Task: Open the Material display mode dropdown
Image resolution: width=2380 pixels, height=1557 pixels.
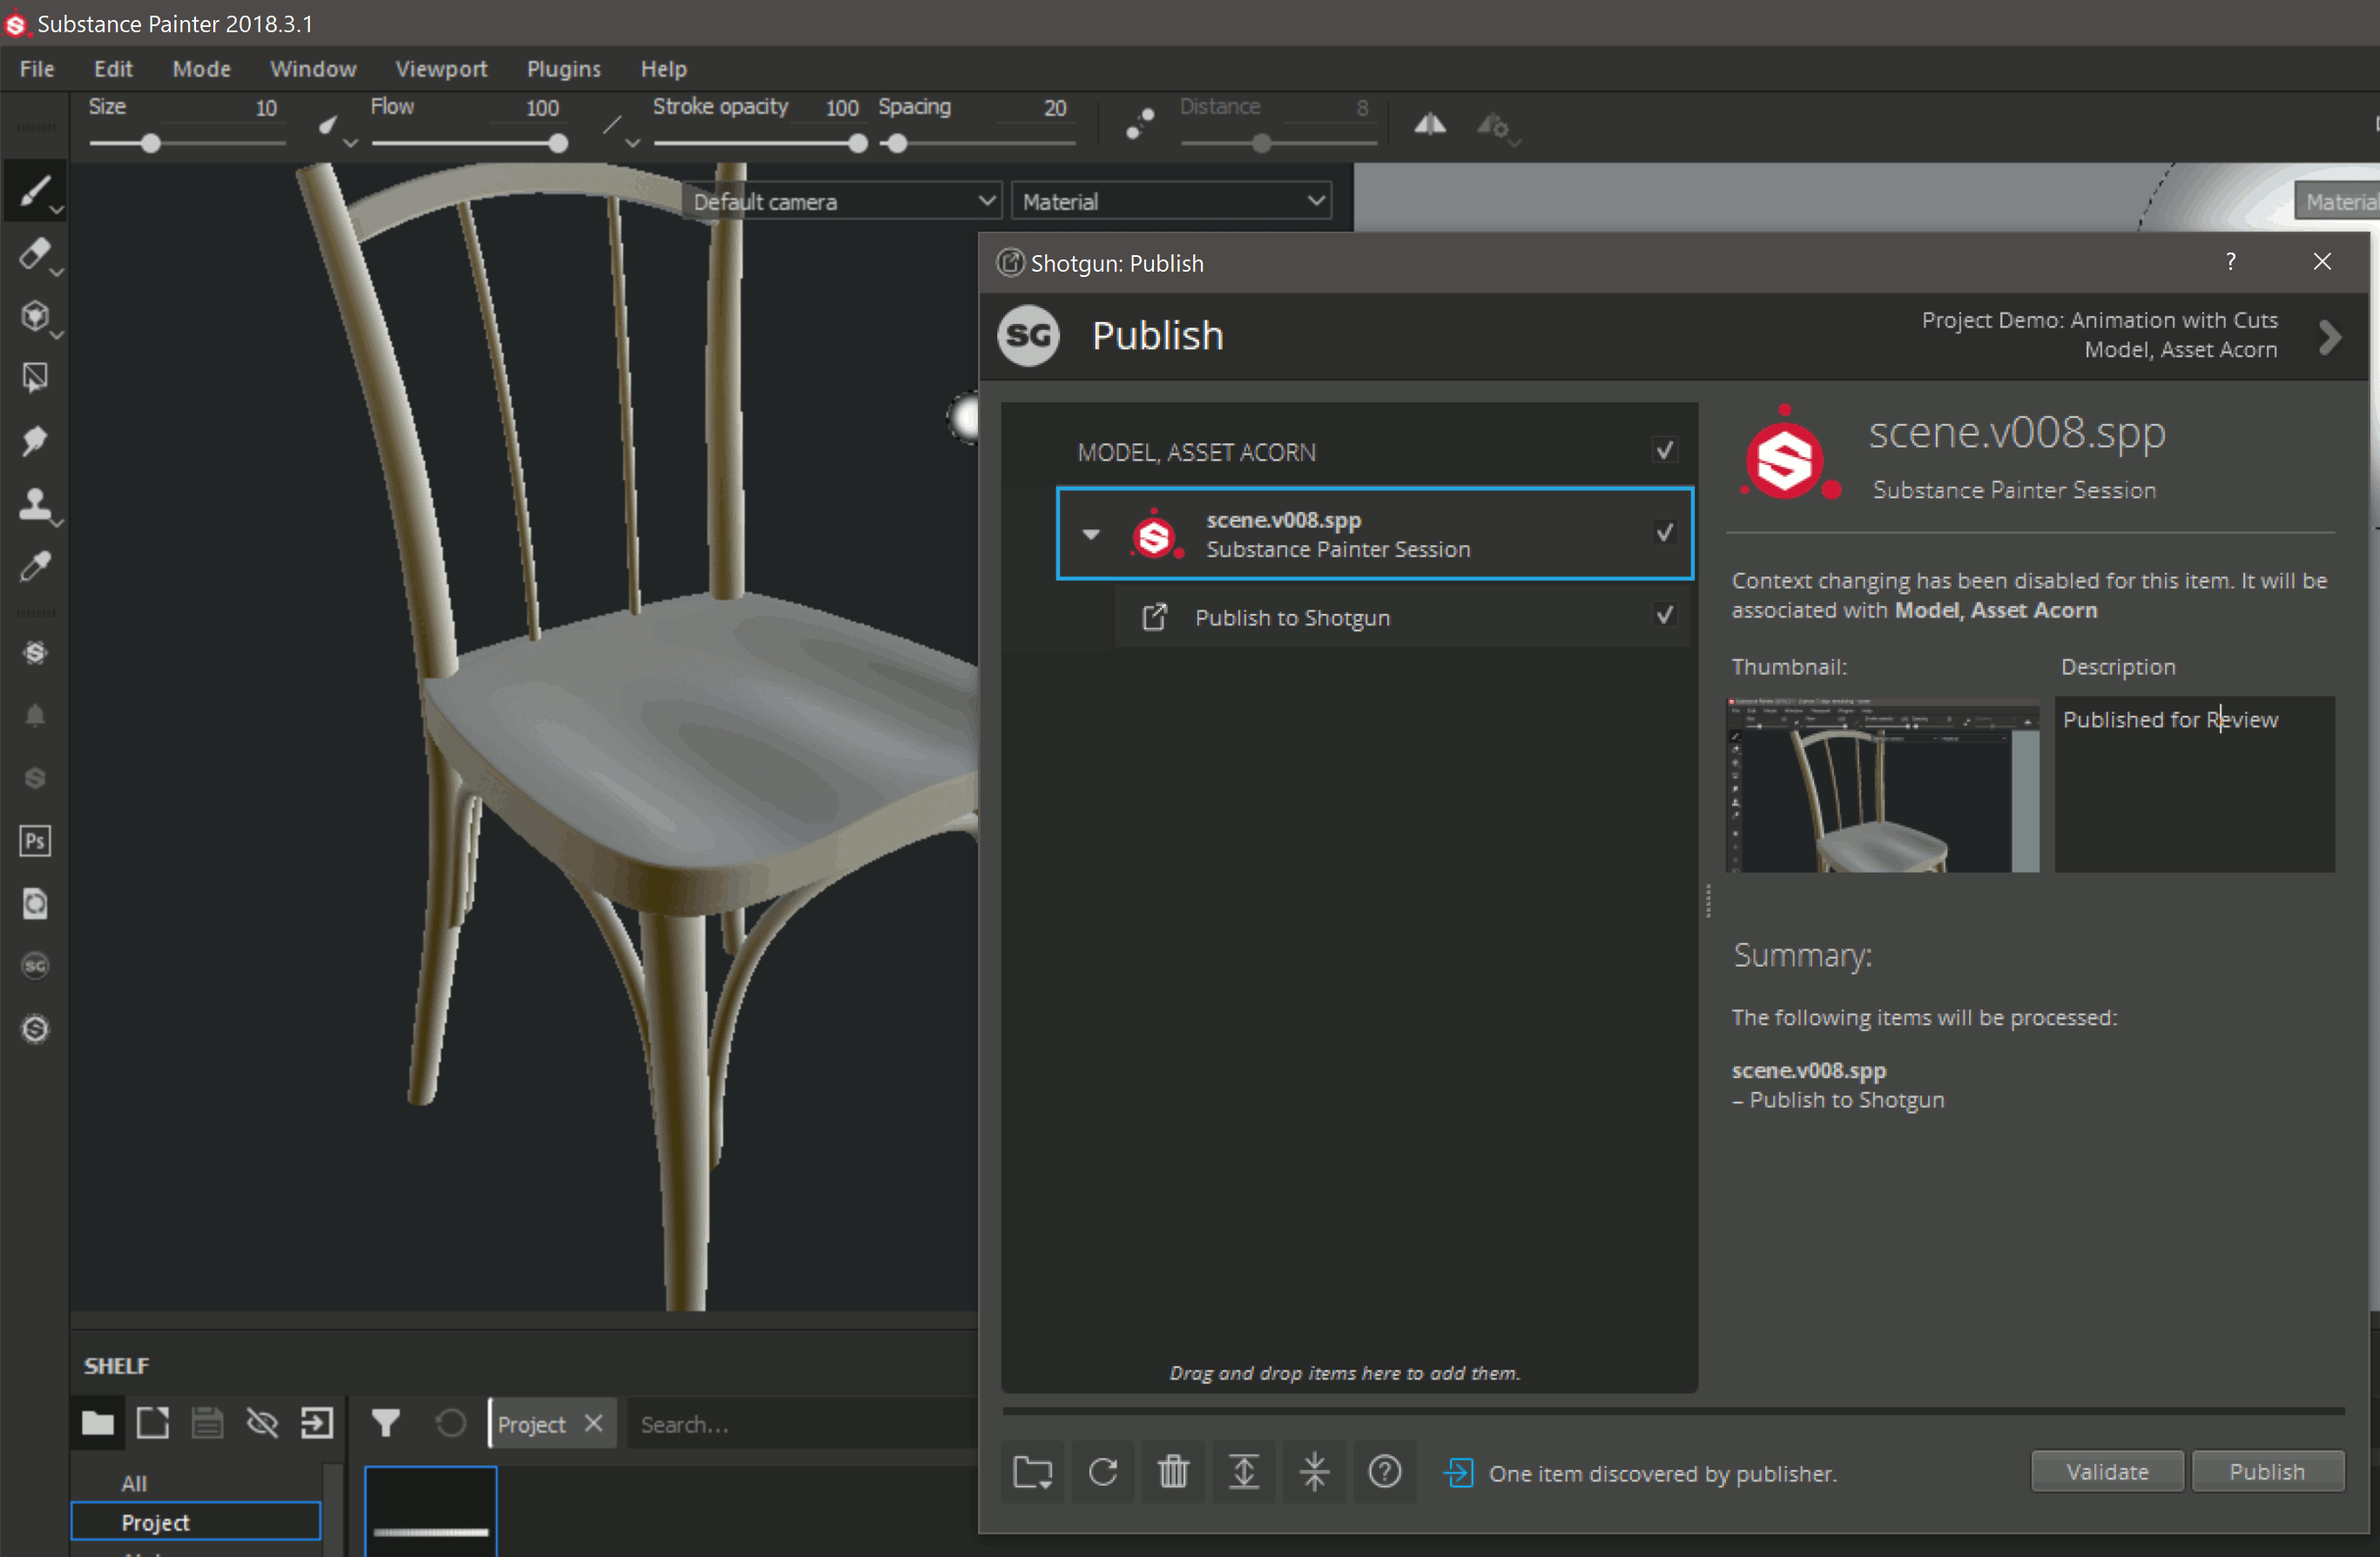Action: click(x=1171, y=202)
